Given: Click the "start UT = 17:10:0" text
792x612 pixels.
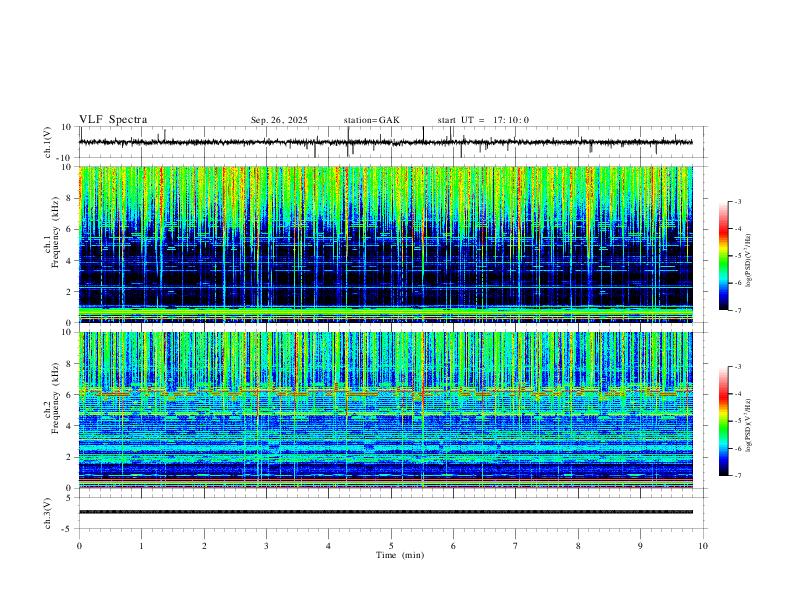Looking at the screenshot, I should 483,120.
